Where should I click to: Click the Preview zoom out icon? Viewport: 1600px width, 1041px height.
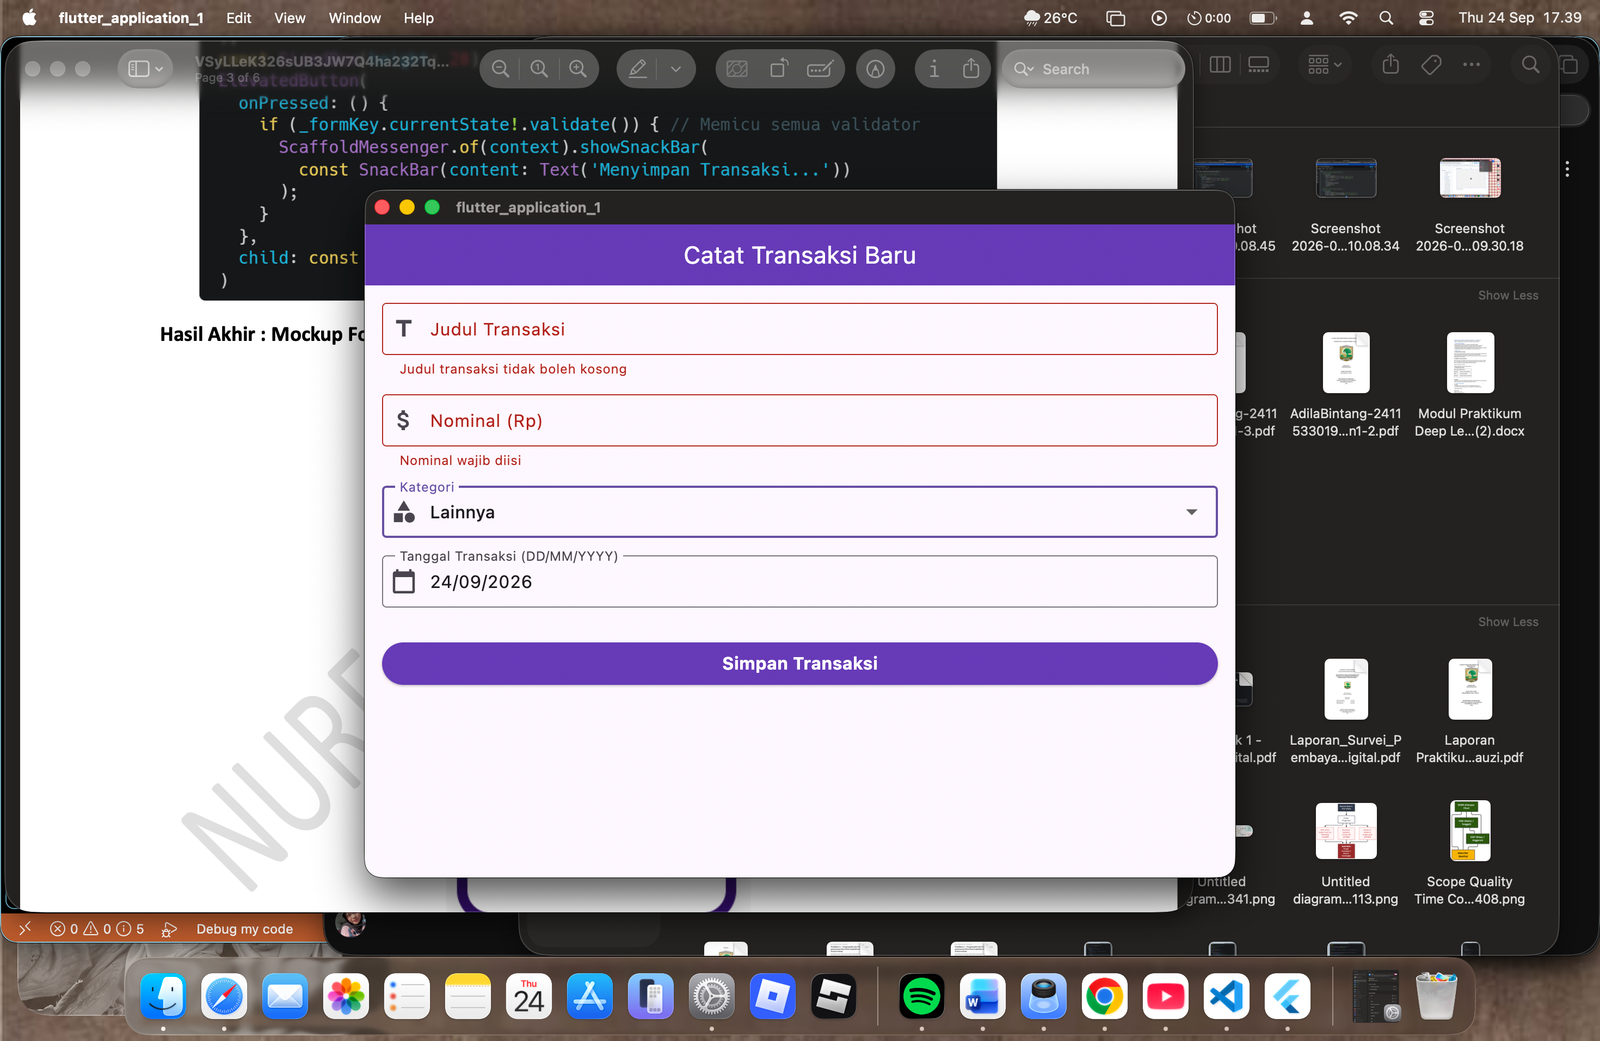(x=501, y=69)
